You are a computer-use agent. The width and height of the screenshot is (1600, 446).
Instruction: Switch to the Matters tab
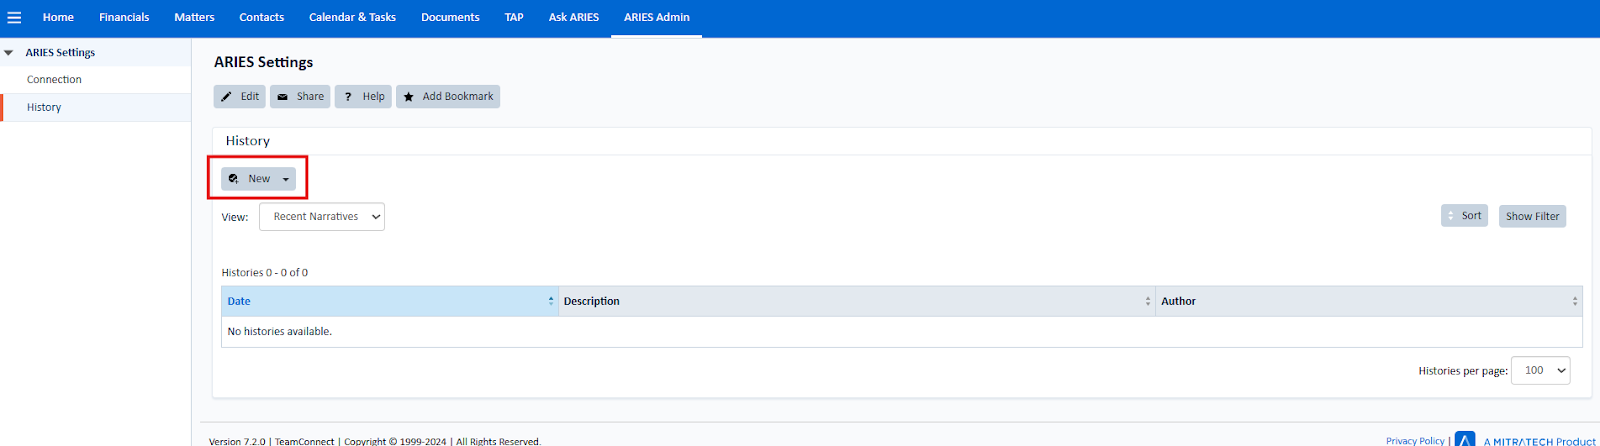[x=194, y=17]
